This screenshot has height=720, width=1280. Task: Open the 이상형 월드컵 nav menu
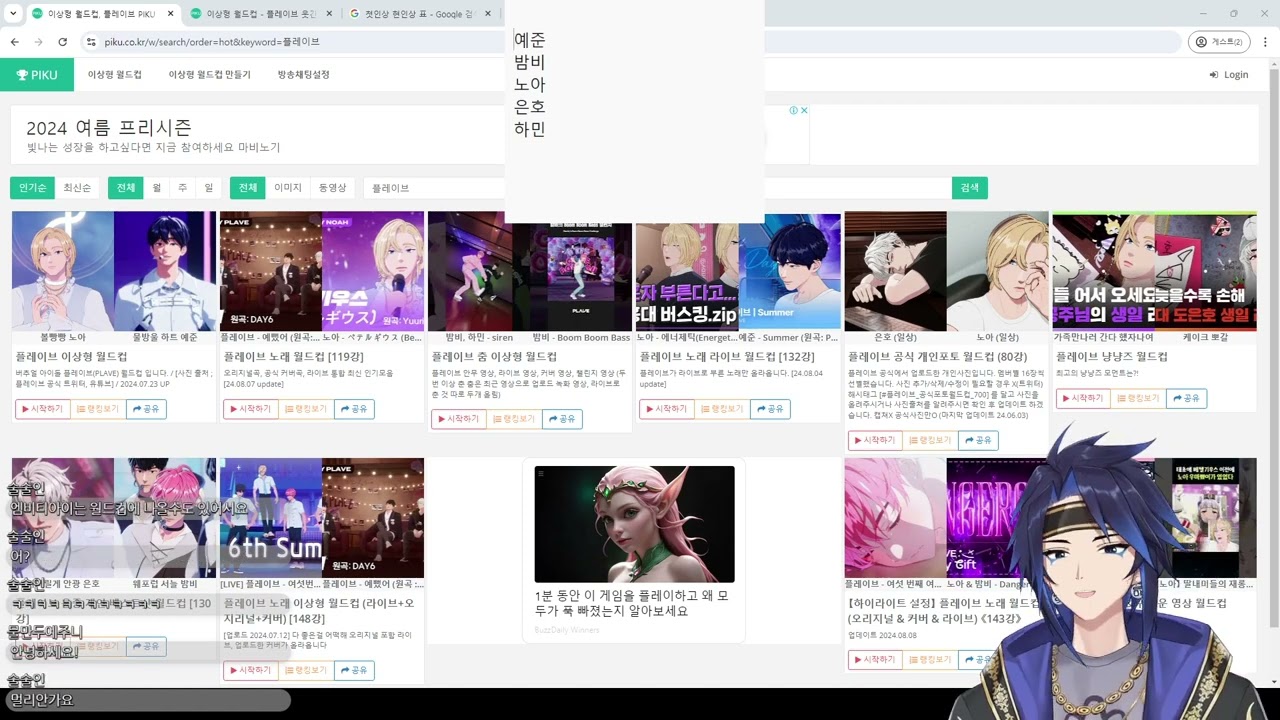[x=115, y=75]
